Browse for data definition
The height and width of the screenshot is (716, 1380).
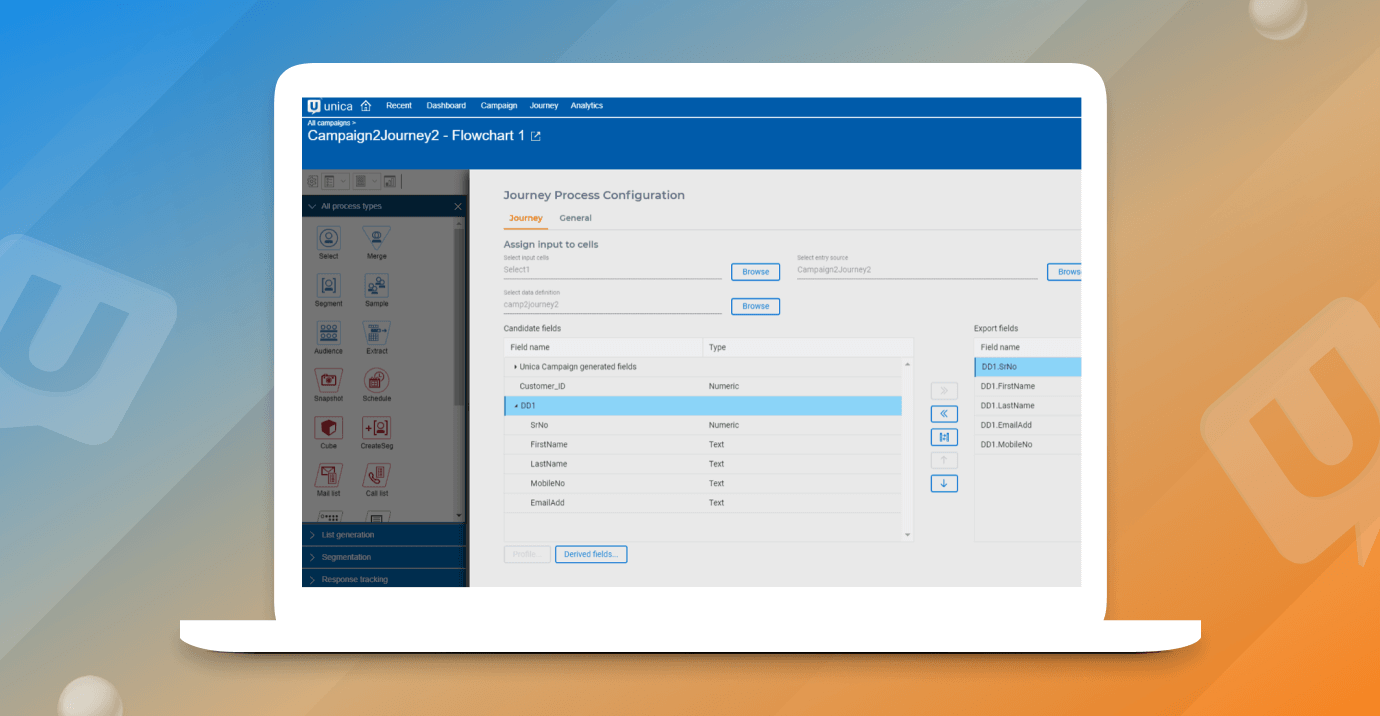(x=756, y=306)
